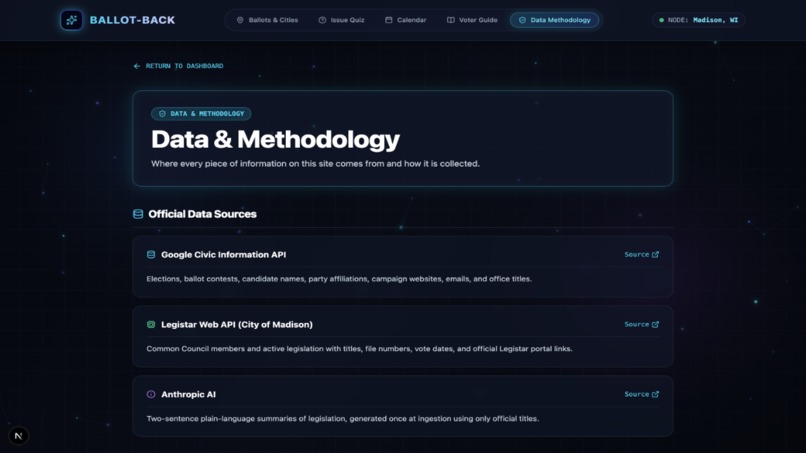
Task: Click the green Legistar Web API icon
Action: [x=151, y=324]
